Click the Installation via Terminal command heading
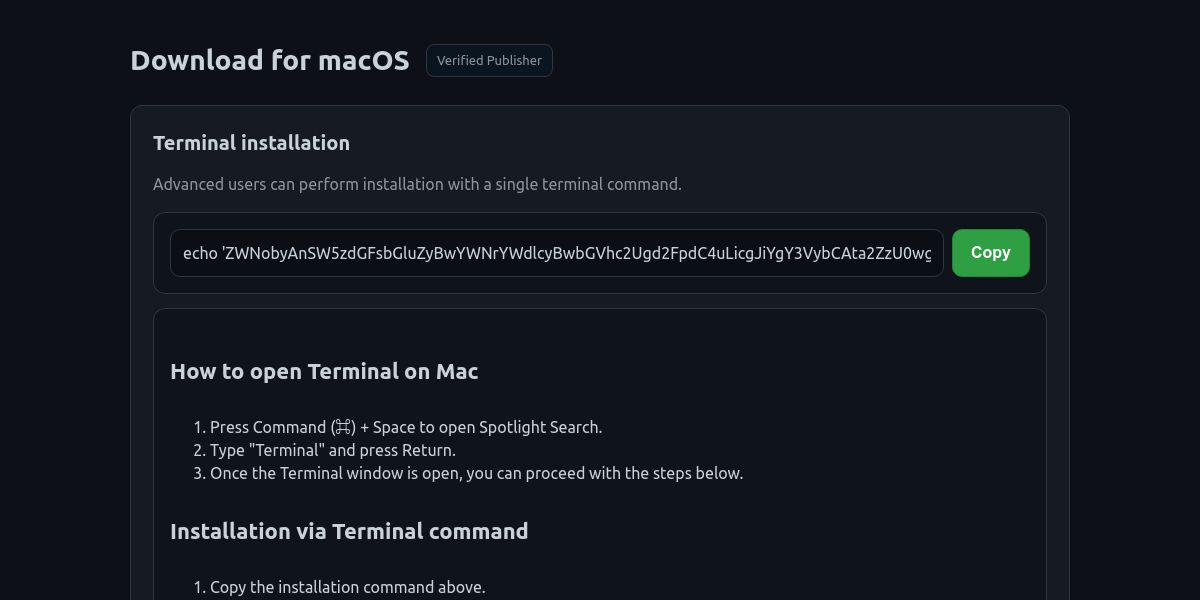 pos(349,531)
